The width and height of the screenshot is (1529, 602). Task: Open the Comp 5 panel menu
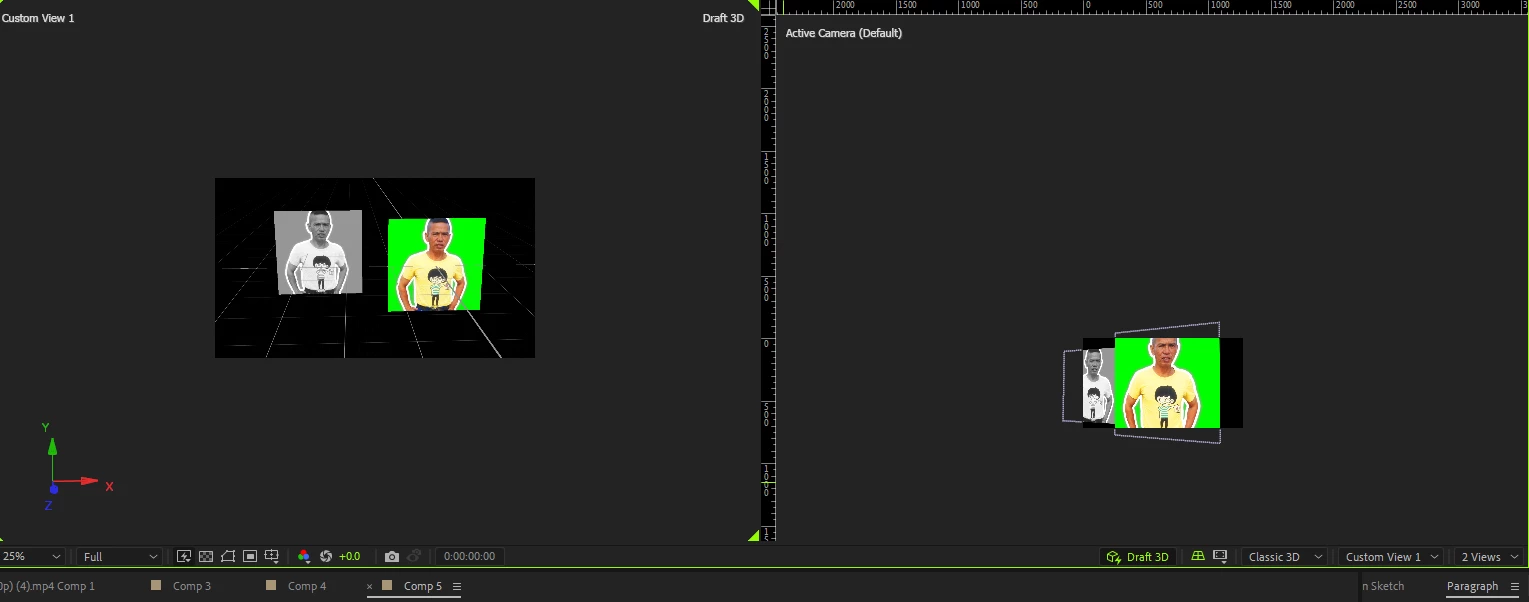[x=457, y=586]
